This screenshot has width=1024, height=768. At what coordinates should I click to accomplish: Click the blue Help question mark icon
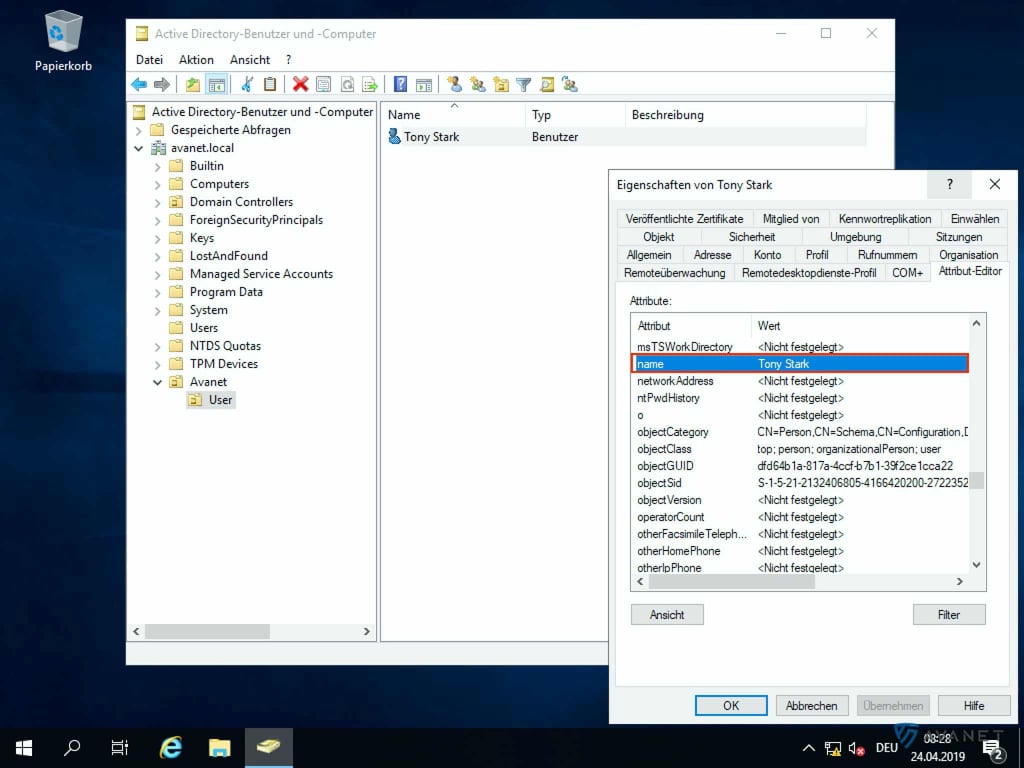pyautogui.click(x=400, y=84)
